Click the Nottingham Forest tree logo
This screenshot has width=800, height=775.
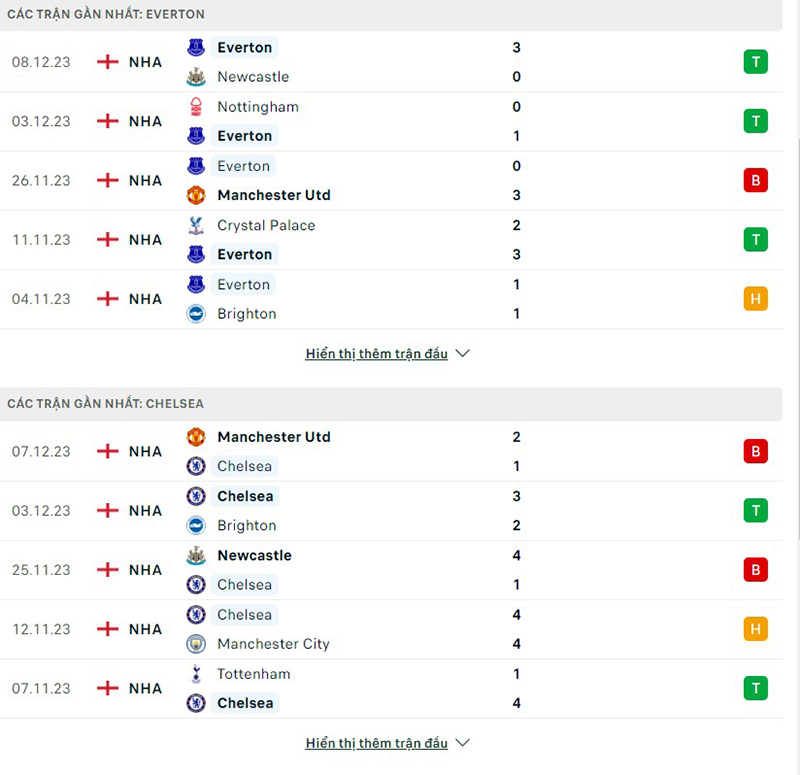pos(196,106)
